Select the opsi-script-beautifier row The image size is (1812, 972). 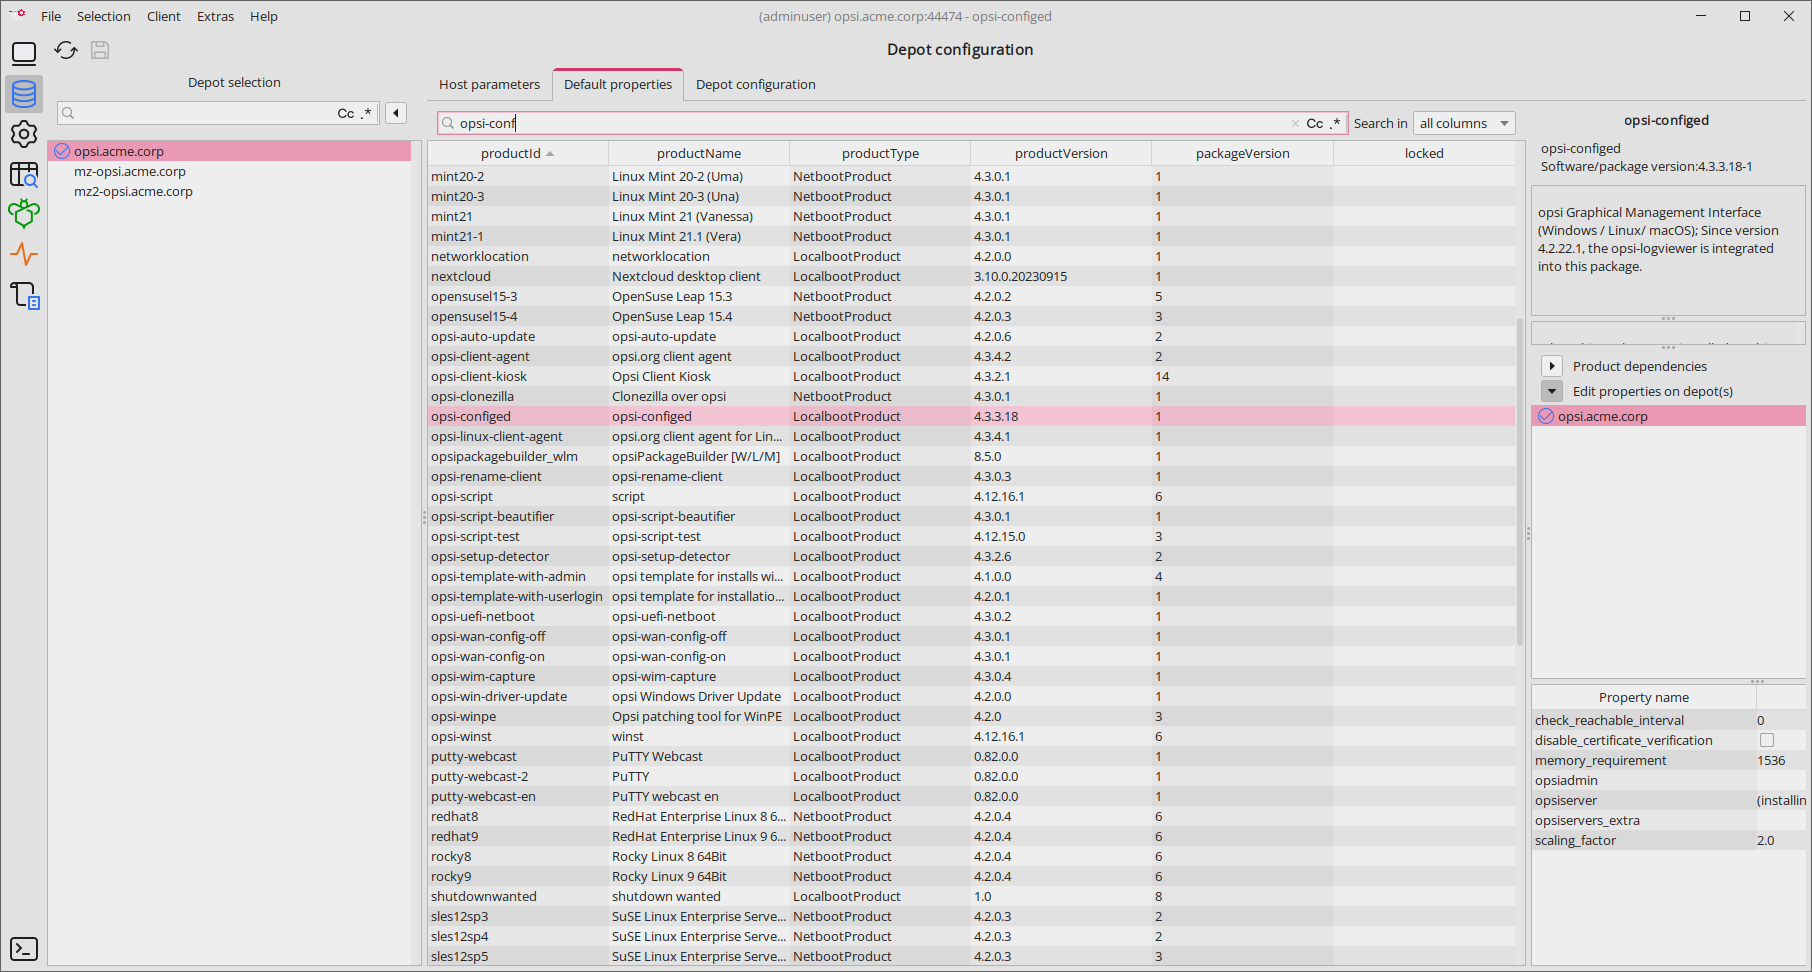[x=971, y=516]
